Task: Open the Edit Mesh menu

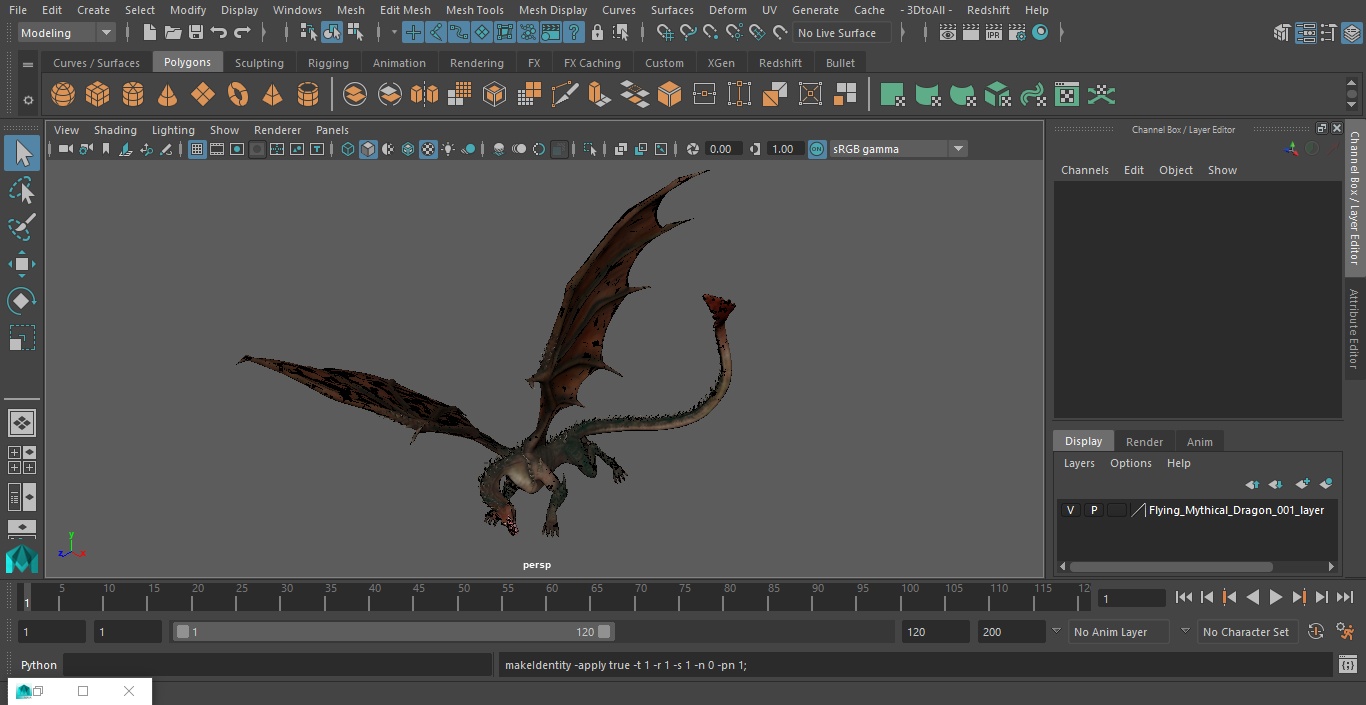Action: (405, 10)
